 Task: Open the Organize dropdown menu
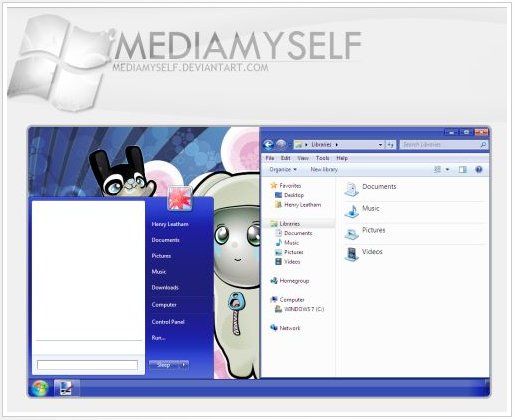coord(283,170)
